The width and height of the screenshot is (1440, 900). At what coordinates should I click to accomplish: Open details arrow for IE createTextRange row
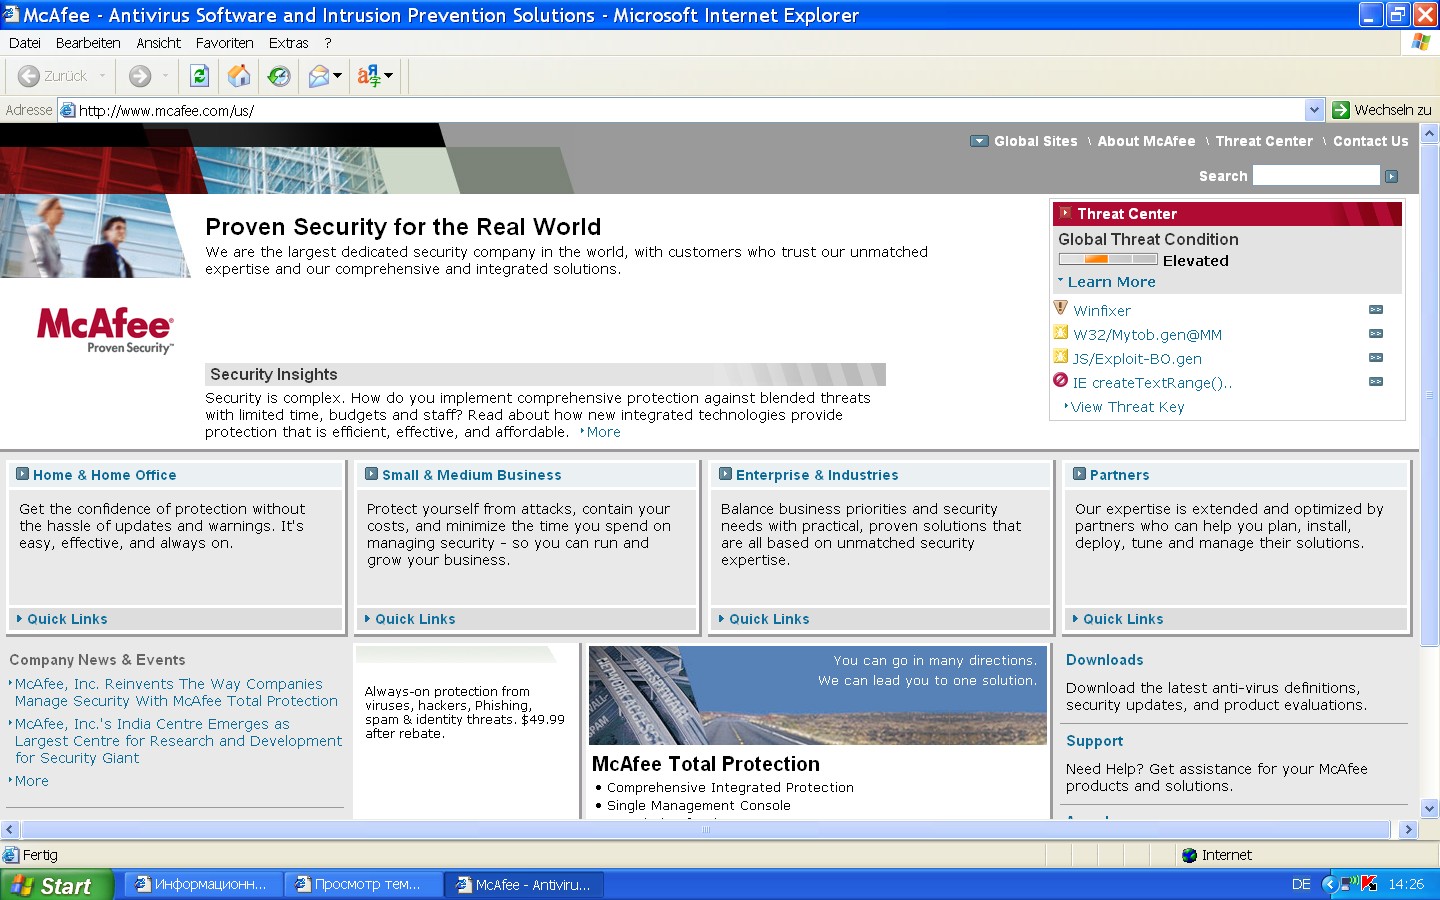coord(1376,382)
